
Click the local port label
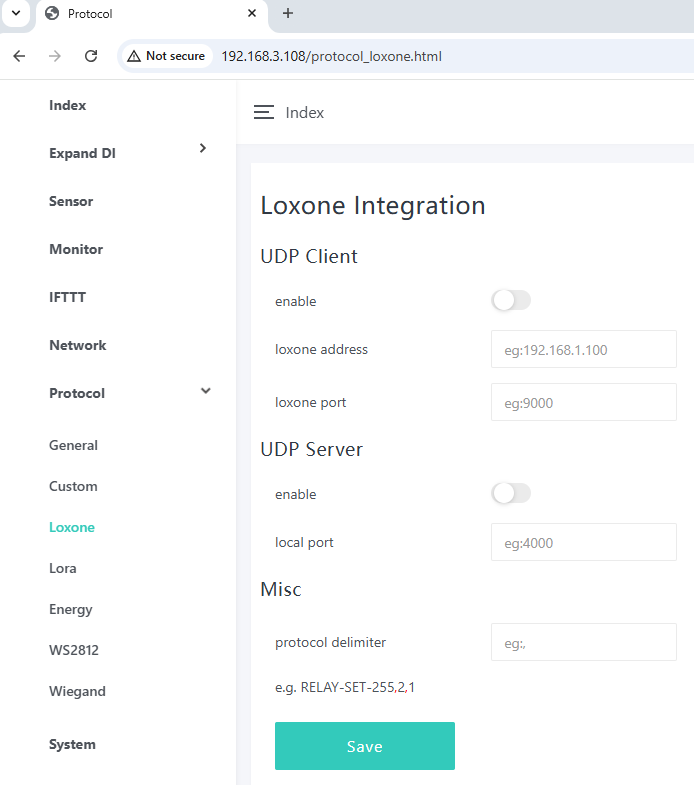pos(304,543)
